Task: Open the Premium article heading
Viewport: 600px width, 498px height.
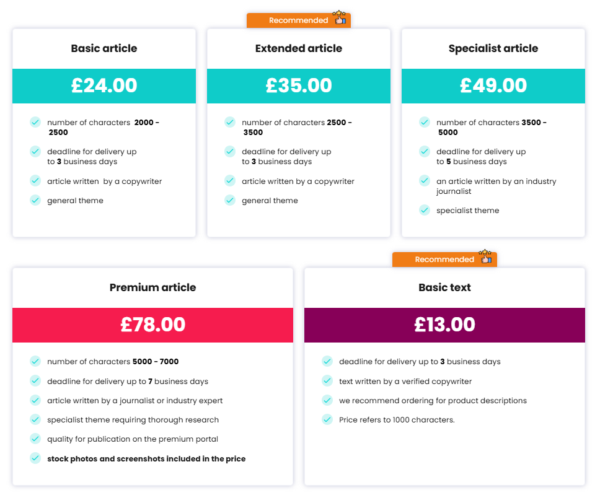Action: tap(152, 288)
